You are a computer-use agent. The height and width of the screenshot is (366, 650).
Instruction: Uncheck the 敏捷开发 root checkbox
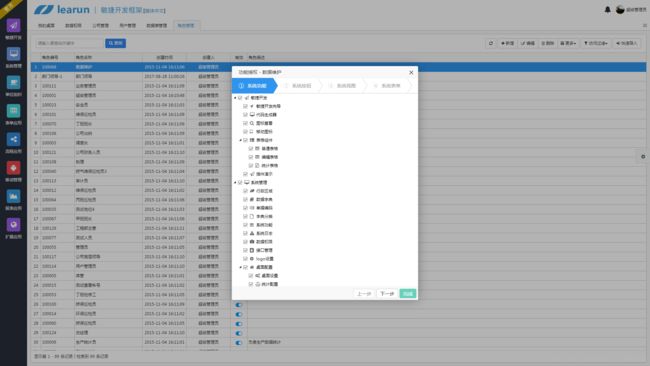(x=240, y=98)
